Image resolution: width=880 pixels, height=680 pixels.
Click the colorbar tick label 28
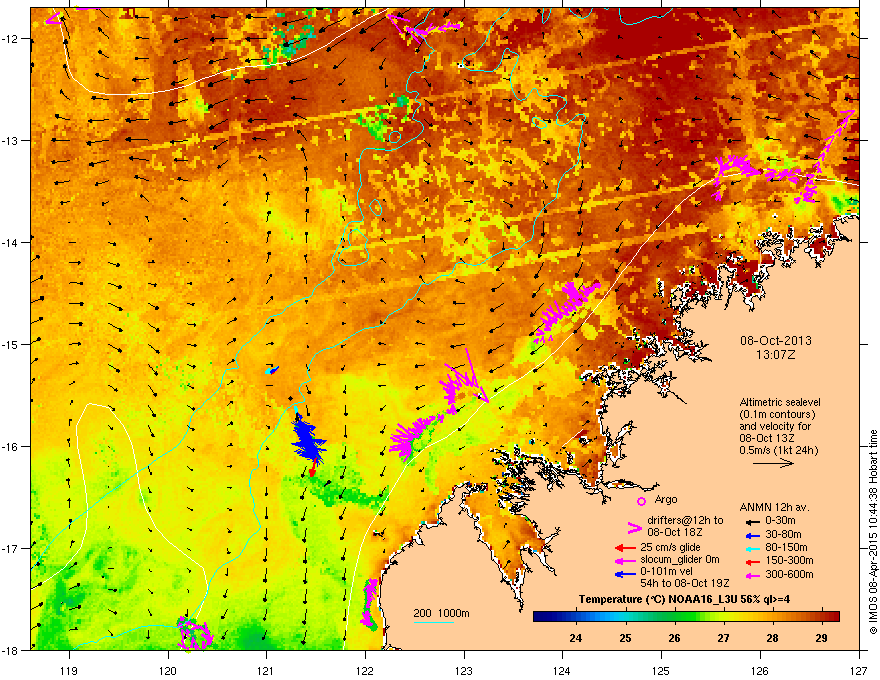tap(772, 638)
